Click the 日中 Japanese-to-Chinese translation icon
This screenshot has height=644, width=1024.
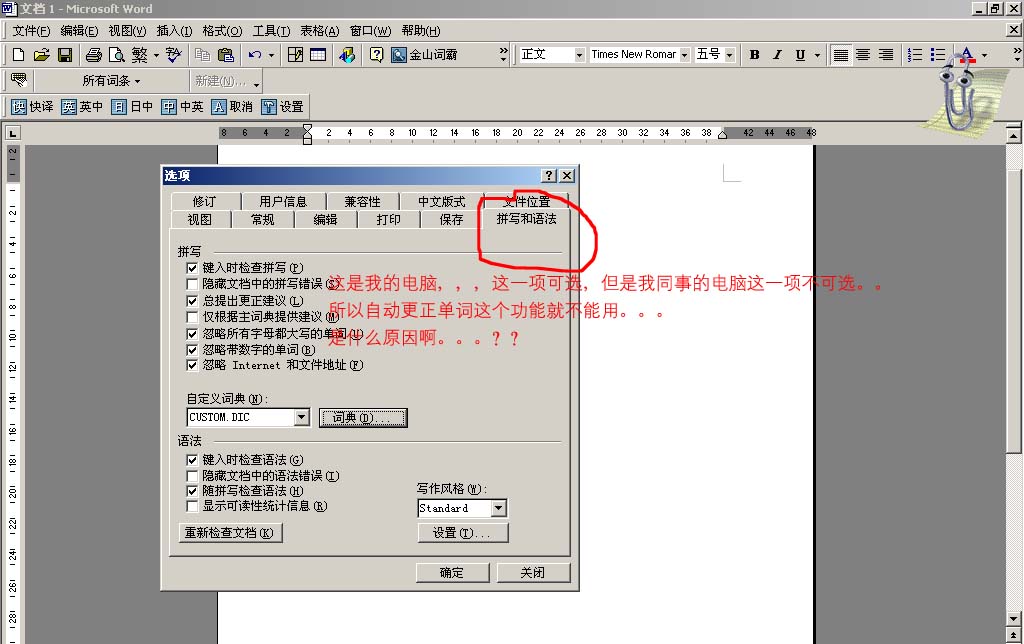coord(132,106)
